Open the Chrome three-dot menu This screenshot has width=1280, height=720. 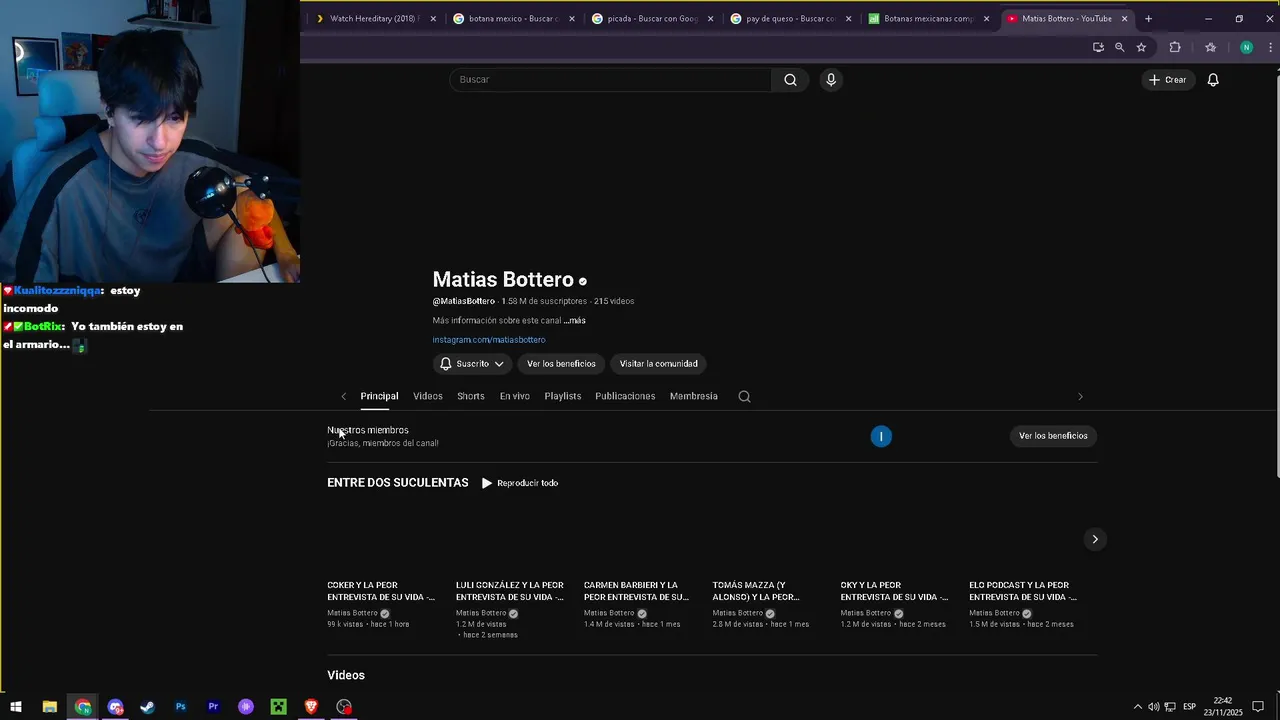pyautogui.click(x=1270, y=47)
